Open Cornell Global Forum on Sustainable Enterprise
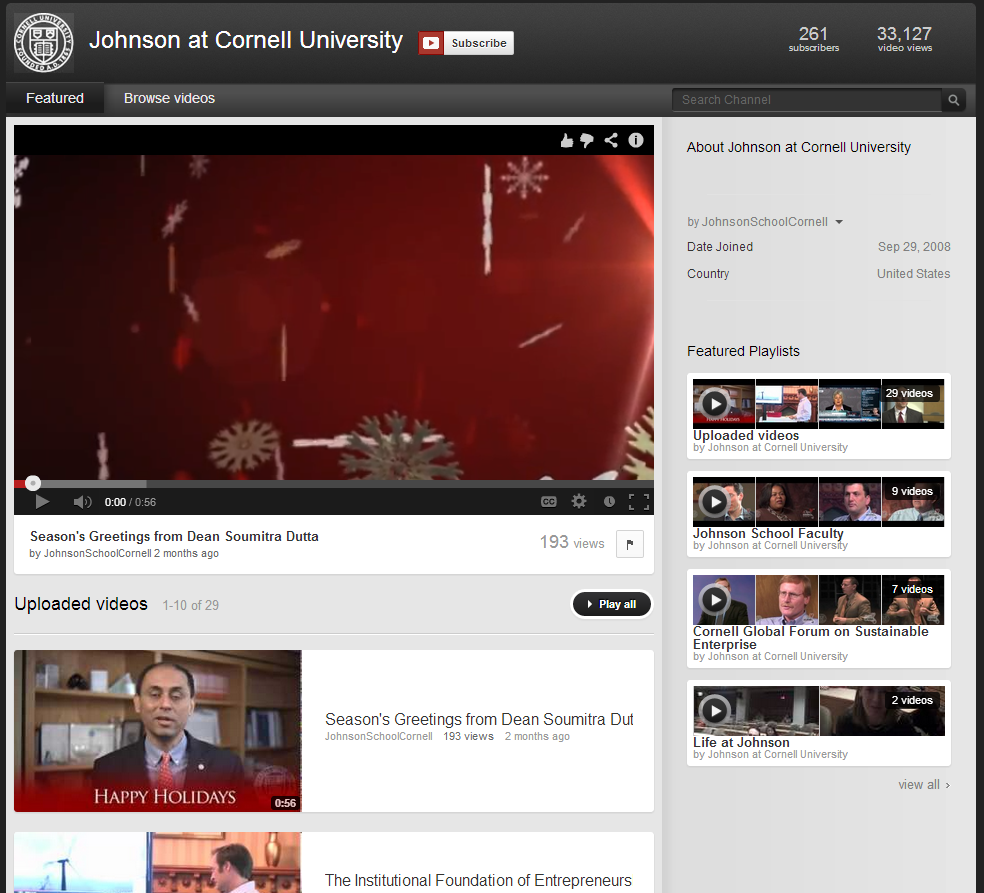The image size is (984, 893). pos(811,638)
